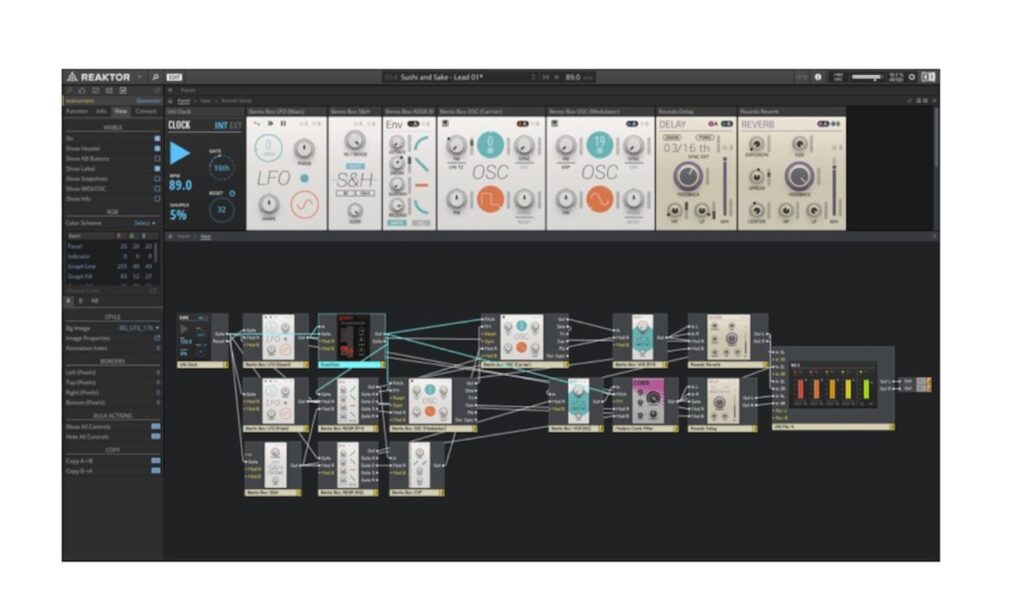Click the SHUFFLE 5% value

(178, 215)
